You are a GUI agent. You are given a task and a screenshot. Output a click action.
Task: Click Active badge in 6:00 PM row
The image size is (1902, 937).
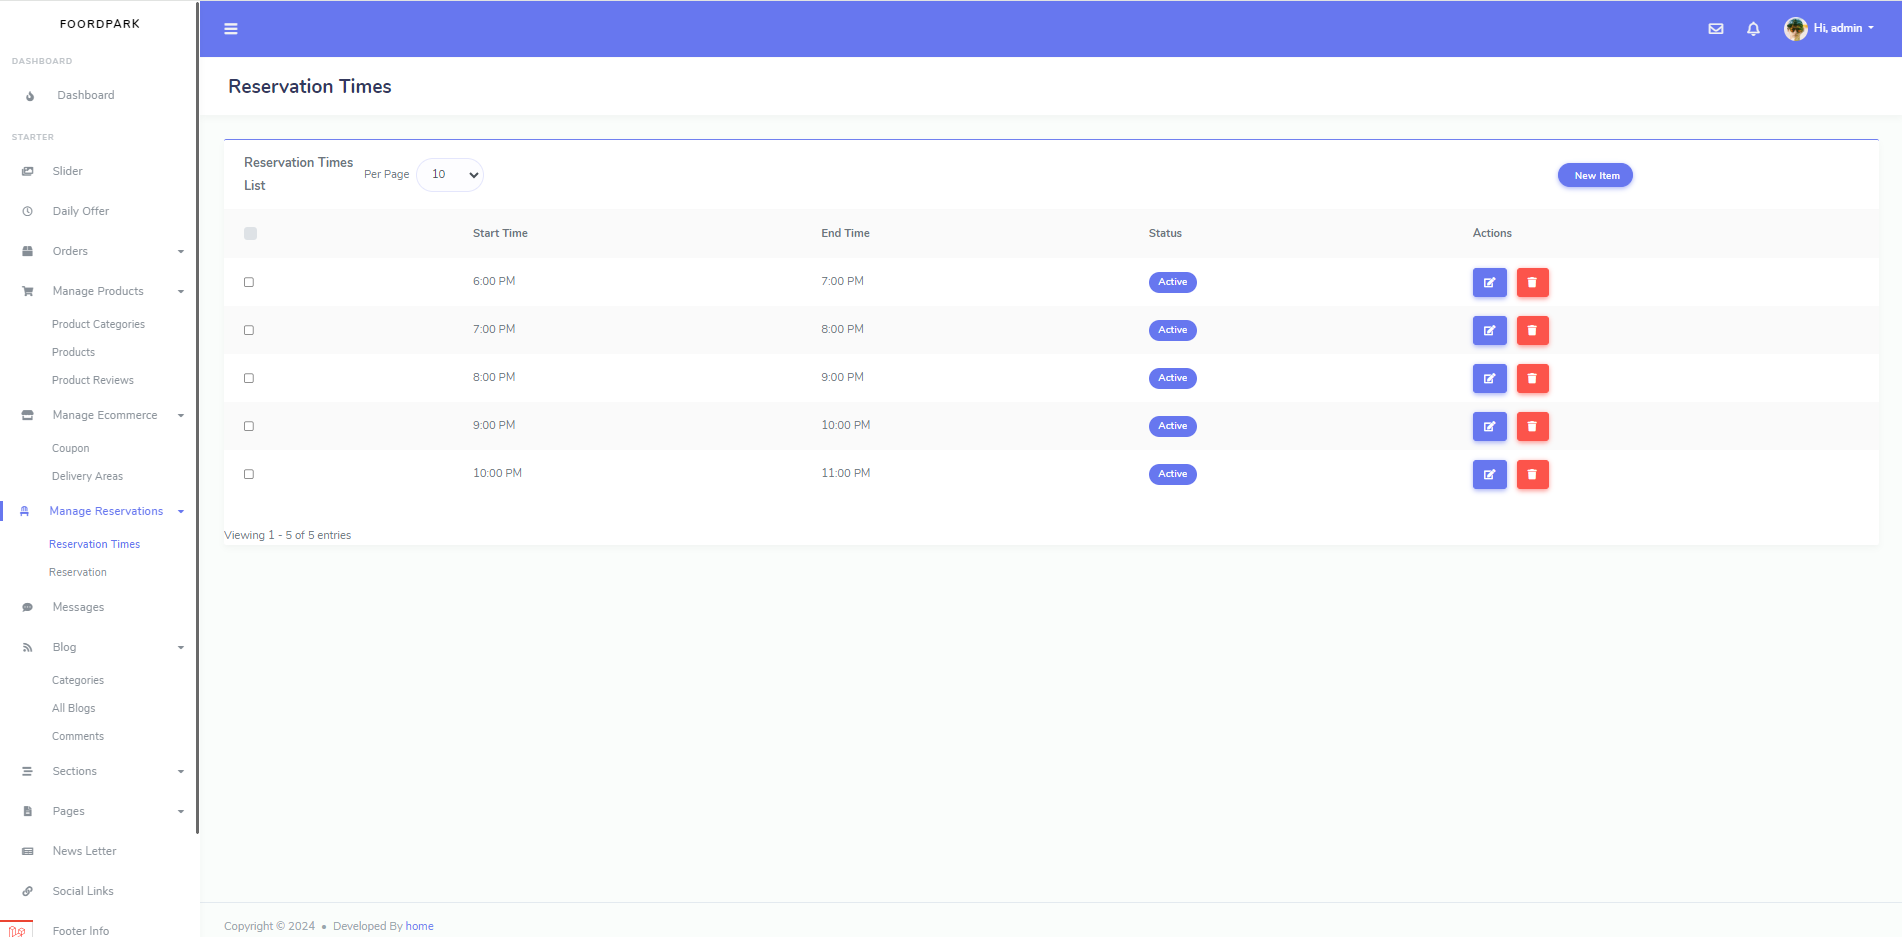(1172, 282)
